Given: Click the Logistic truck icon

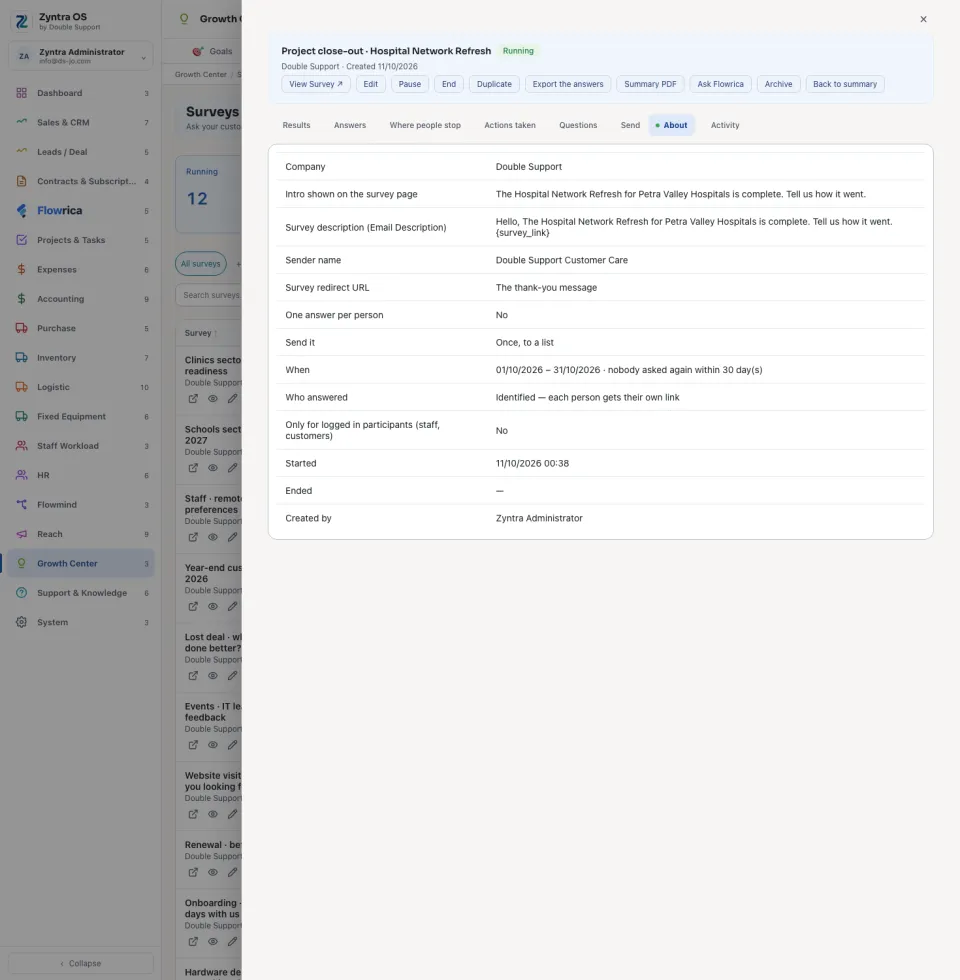Looking at the screenshot, I should (21, 387).
